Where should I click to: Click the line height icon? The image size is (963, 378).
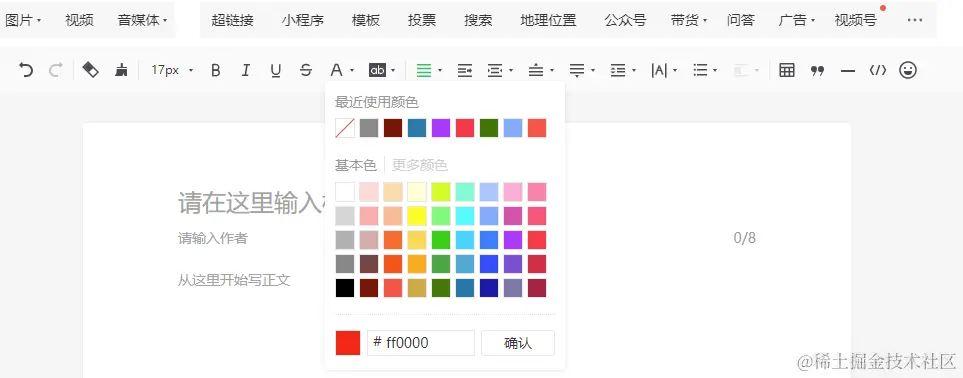[x=618, y=70]
